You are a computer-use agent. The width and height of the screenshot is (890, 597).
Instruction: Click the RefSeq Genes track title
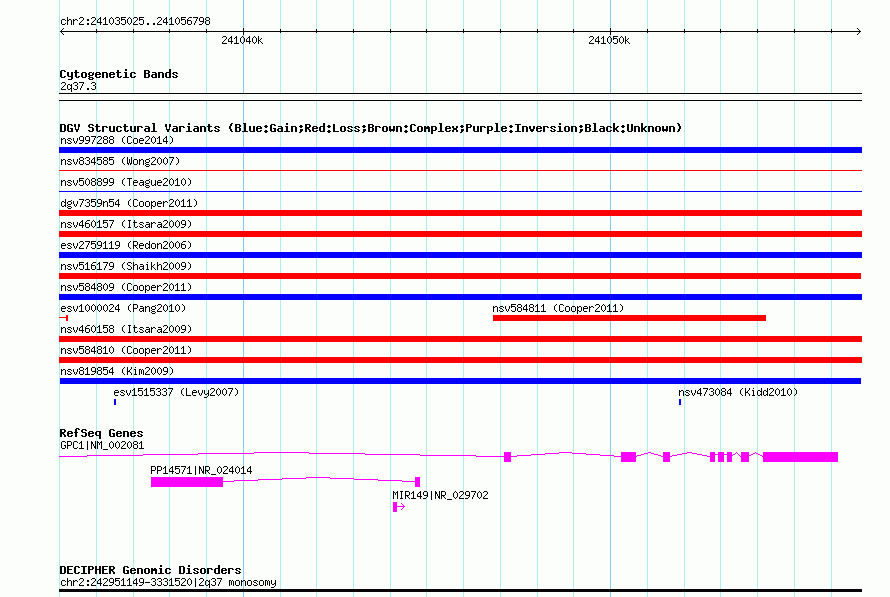(x=101, y=433)
